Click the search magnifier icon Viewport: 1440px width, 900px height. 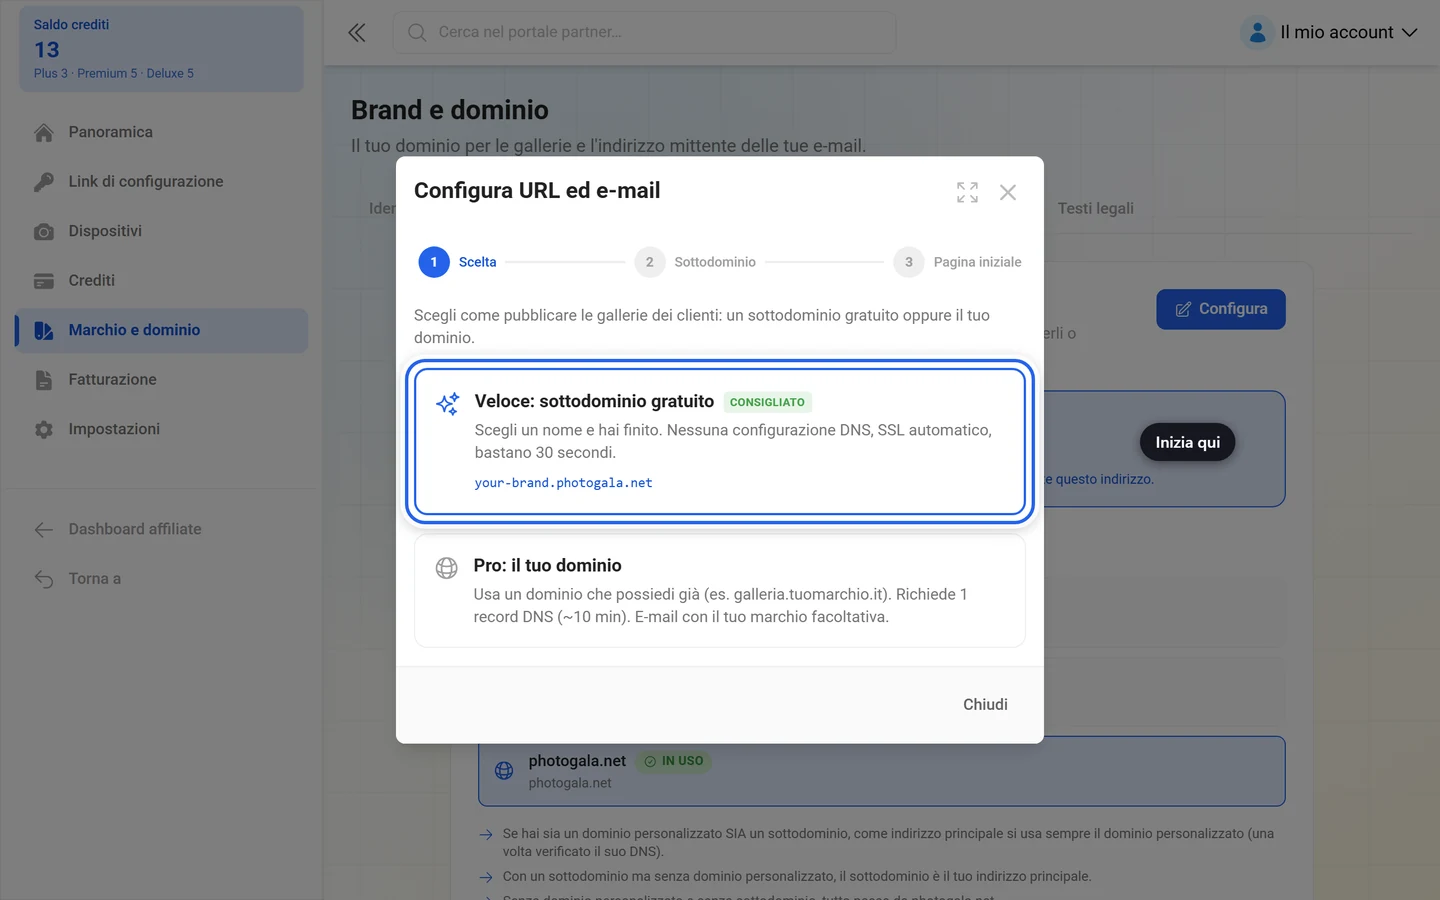[417, 33]
